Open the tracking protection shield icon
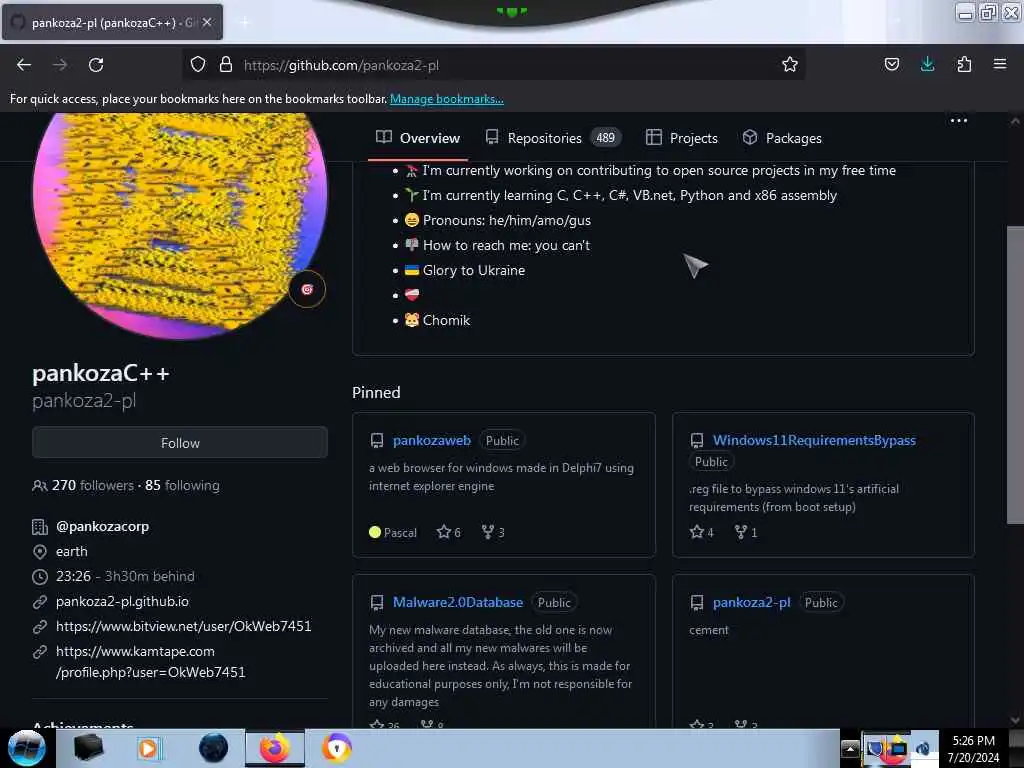 pos(198,64)
